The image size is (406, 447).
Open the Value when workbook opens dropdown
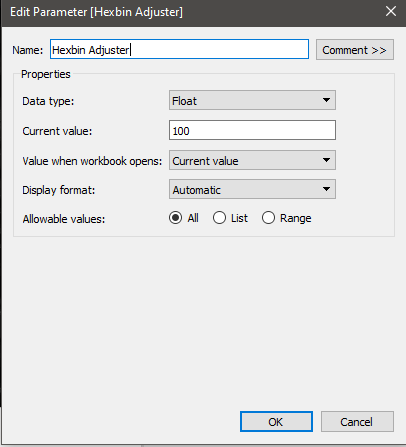pyautogui.click(x=252, y=160)
